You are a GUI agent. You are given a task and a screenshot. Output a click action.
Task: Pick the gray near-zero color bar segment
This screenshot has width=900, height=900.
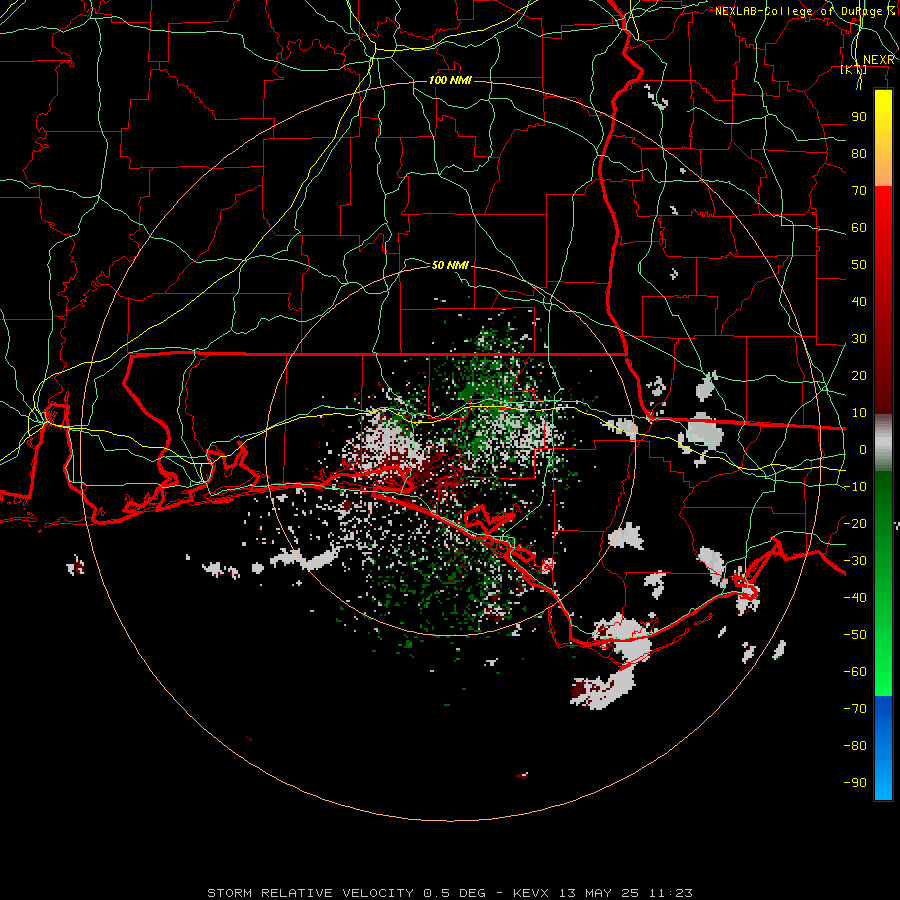883,442
